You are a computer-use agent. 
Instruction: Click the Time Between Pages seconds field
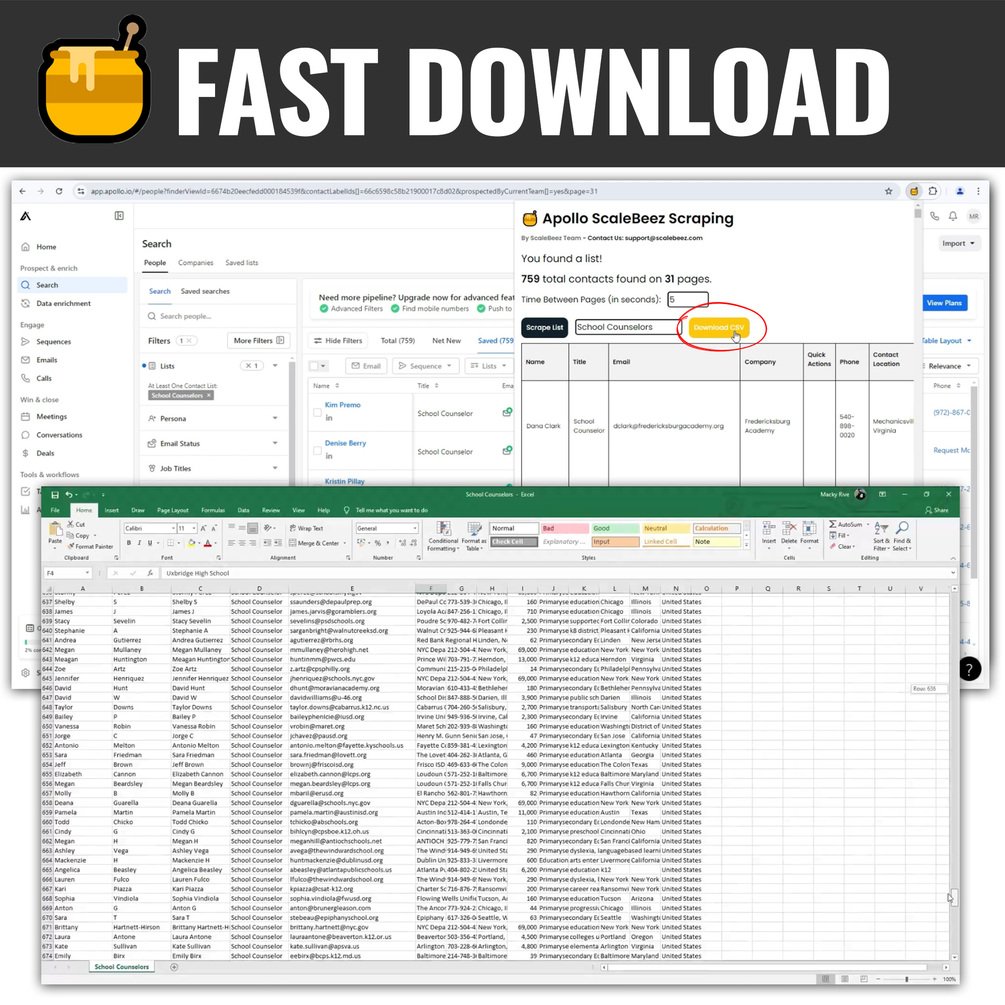(688, 299)
